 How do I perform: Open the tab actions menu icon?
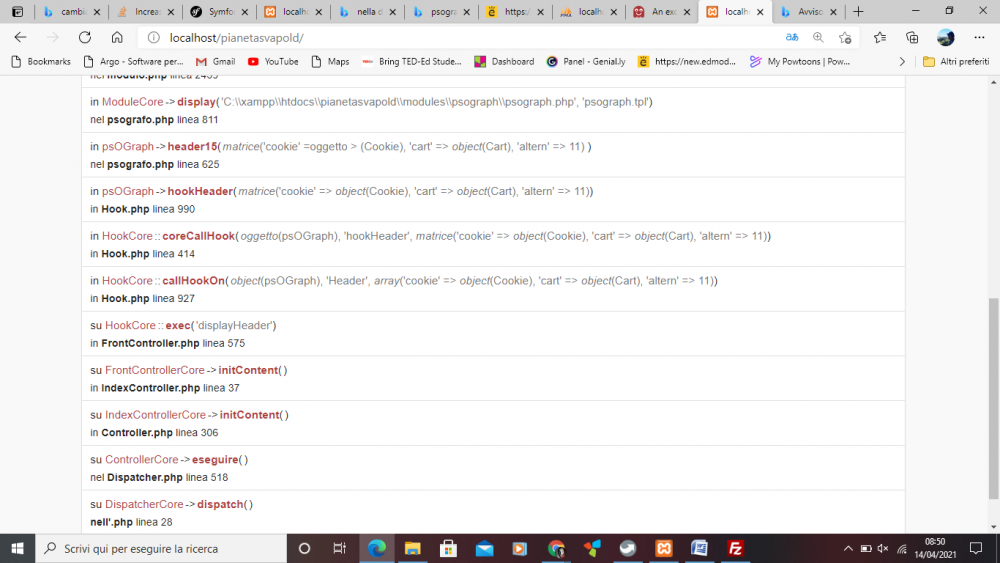(18, 11)
